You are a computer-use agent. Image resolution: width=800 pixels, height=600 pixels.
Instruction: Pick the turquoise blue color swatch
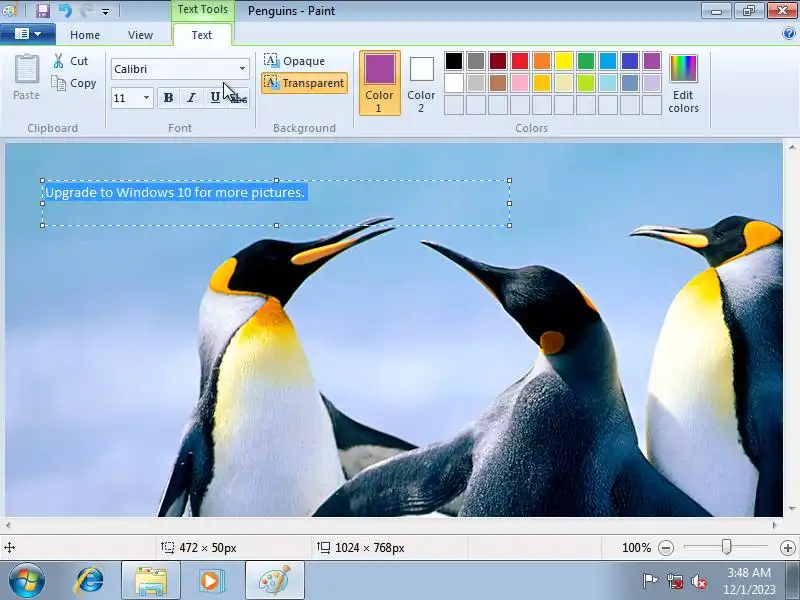tap(608, 61)
